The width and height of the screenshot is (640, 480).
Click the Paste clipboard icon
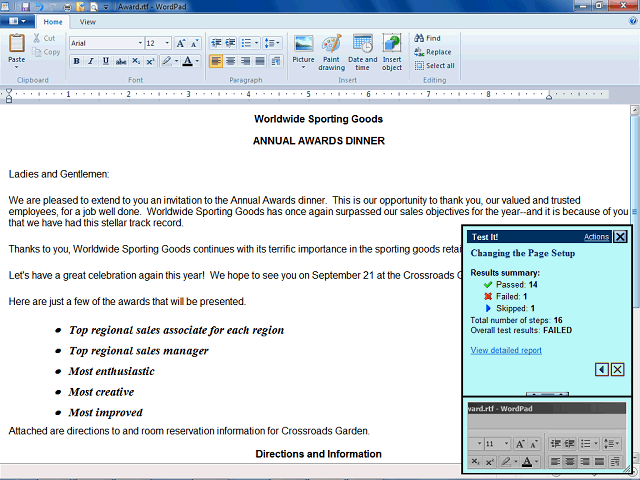pos(17,43)
